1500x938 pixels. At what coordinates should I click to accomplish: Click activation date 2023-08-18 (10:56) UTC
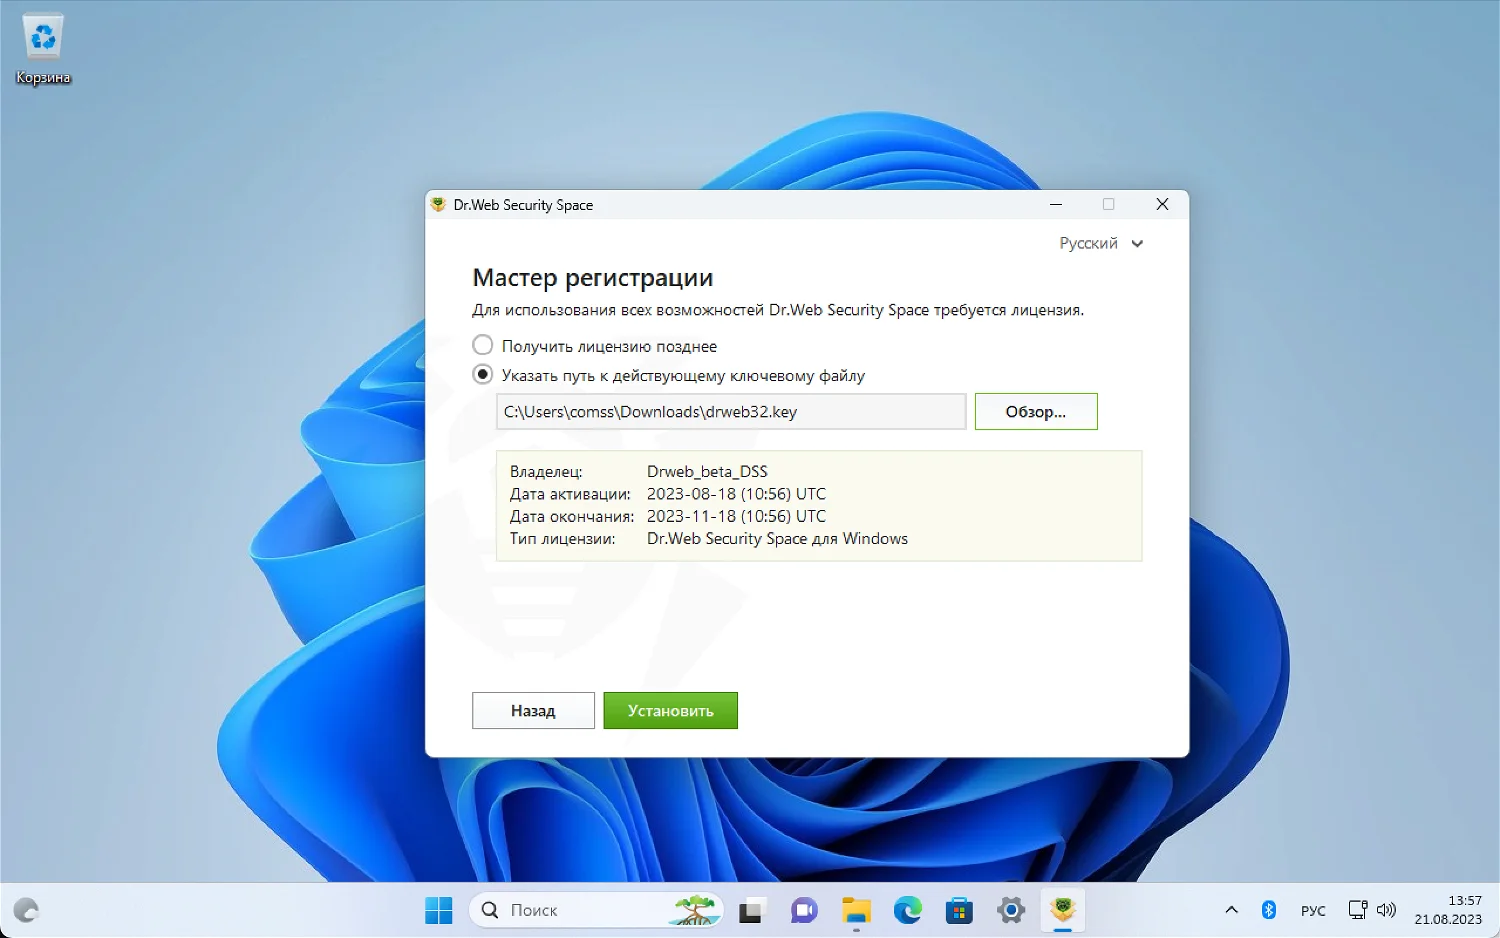click(x=736, y=494)
